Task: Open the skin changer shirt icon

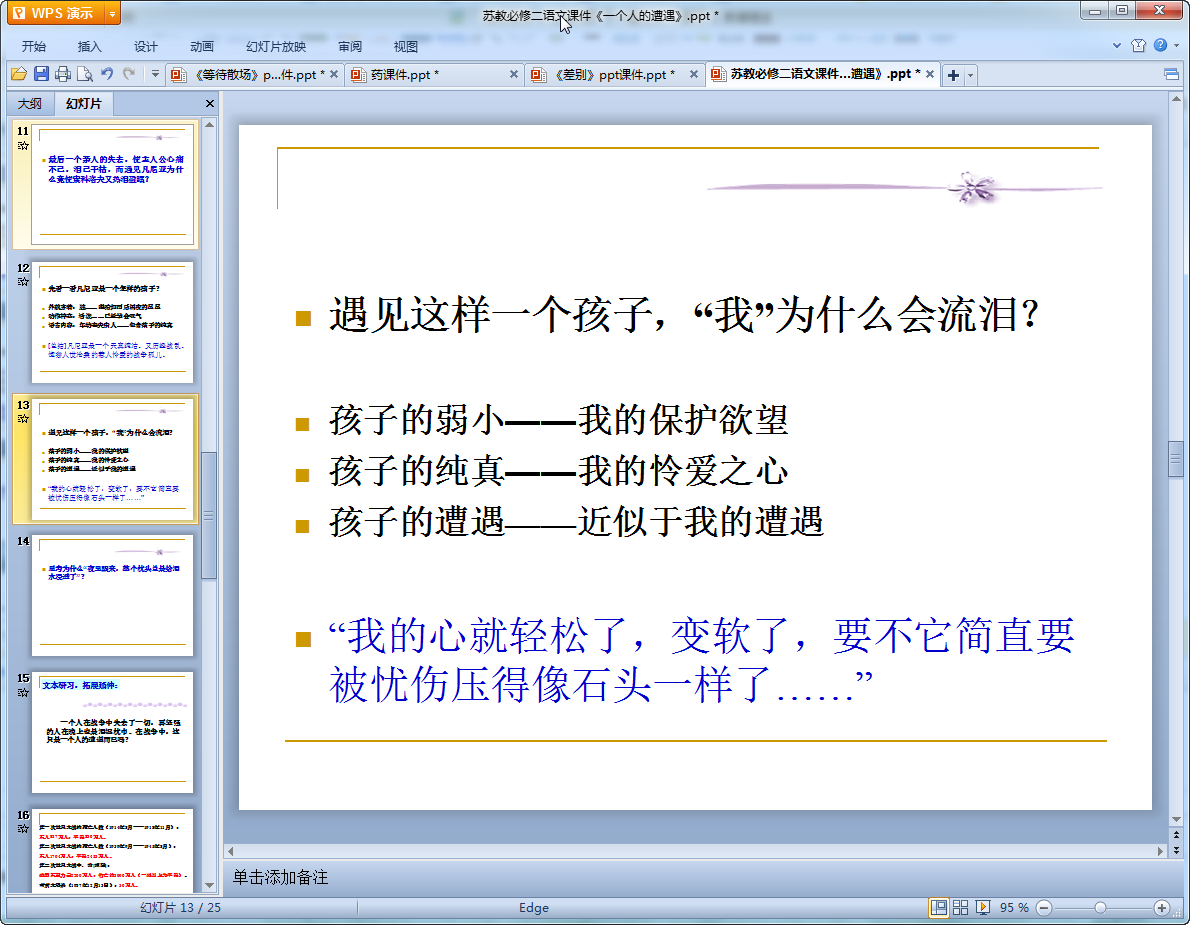Action: point(1138,46)
